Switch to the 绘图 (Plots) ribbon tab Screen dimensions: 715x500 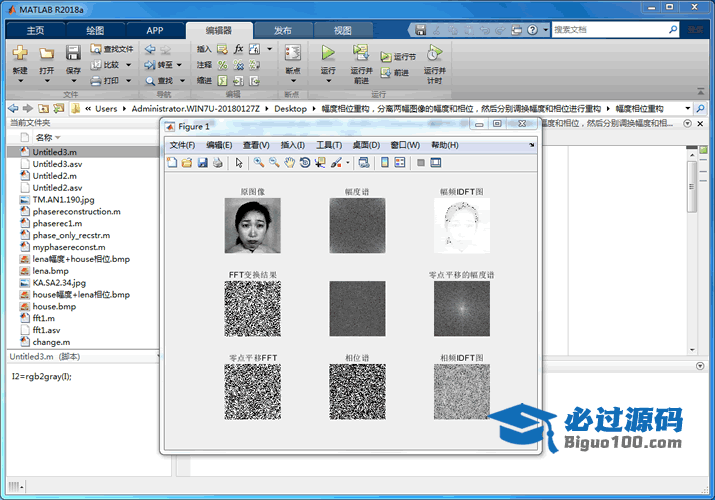point(95,31)
